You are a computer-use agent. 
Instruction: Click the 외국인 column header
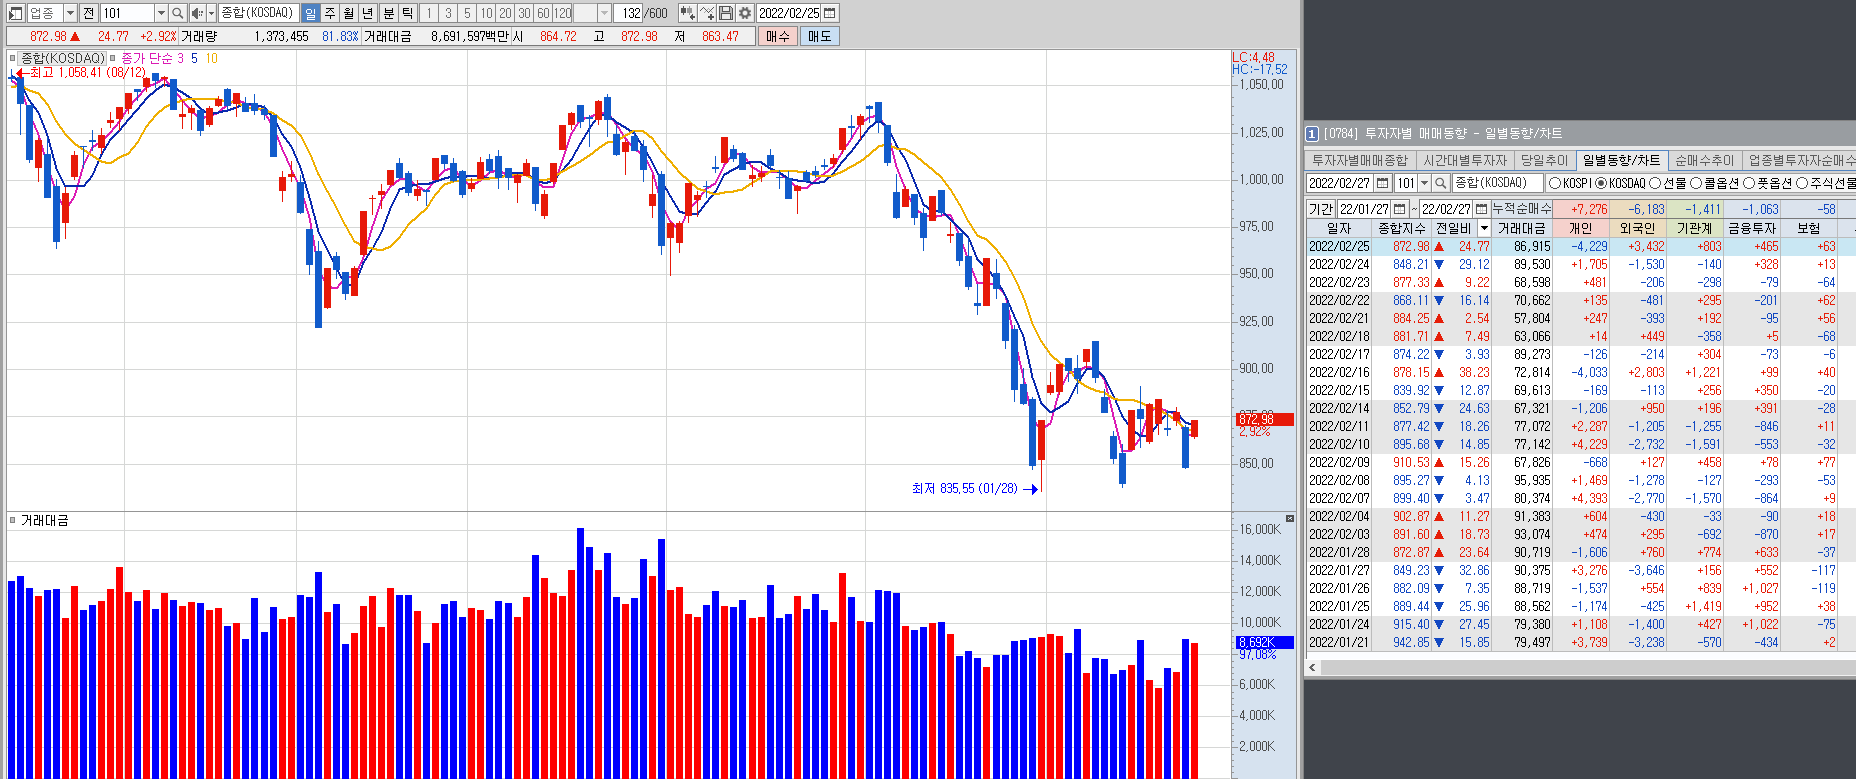point(1638,228)
